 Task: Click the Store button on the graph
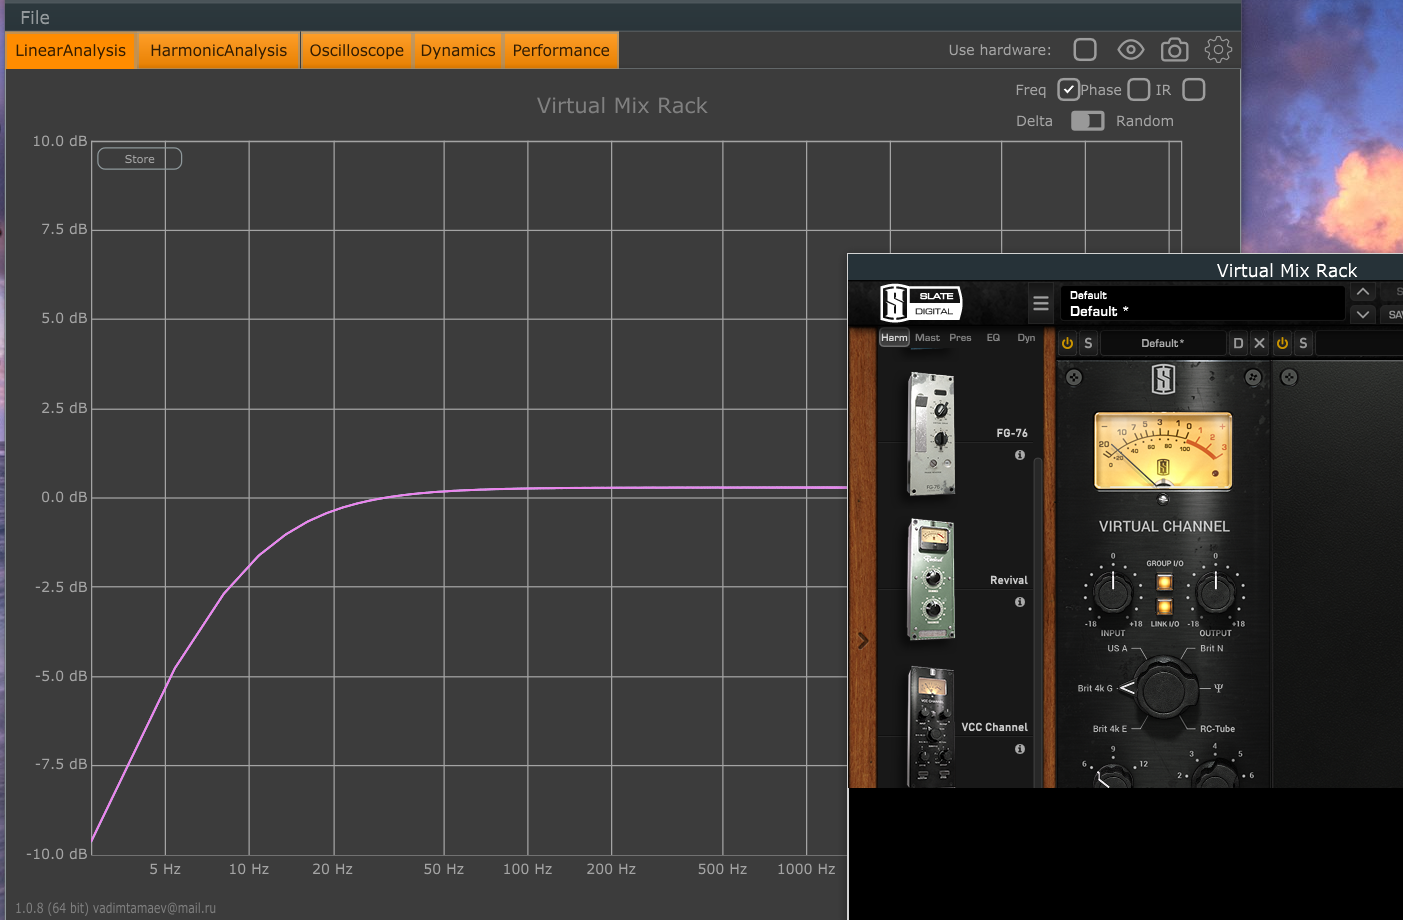(139, 159)
